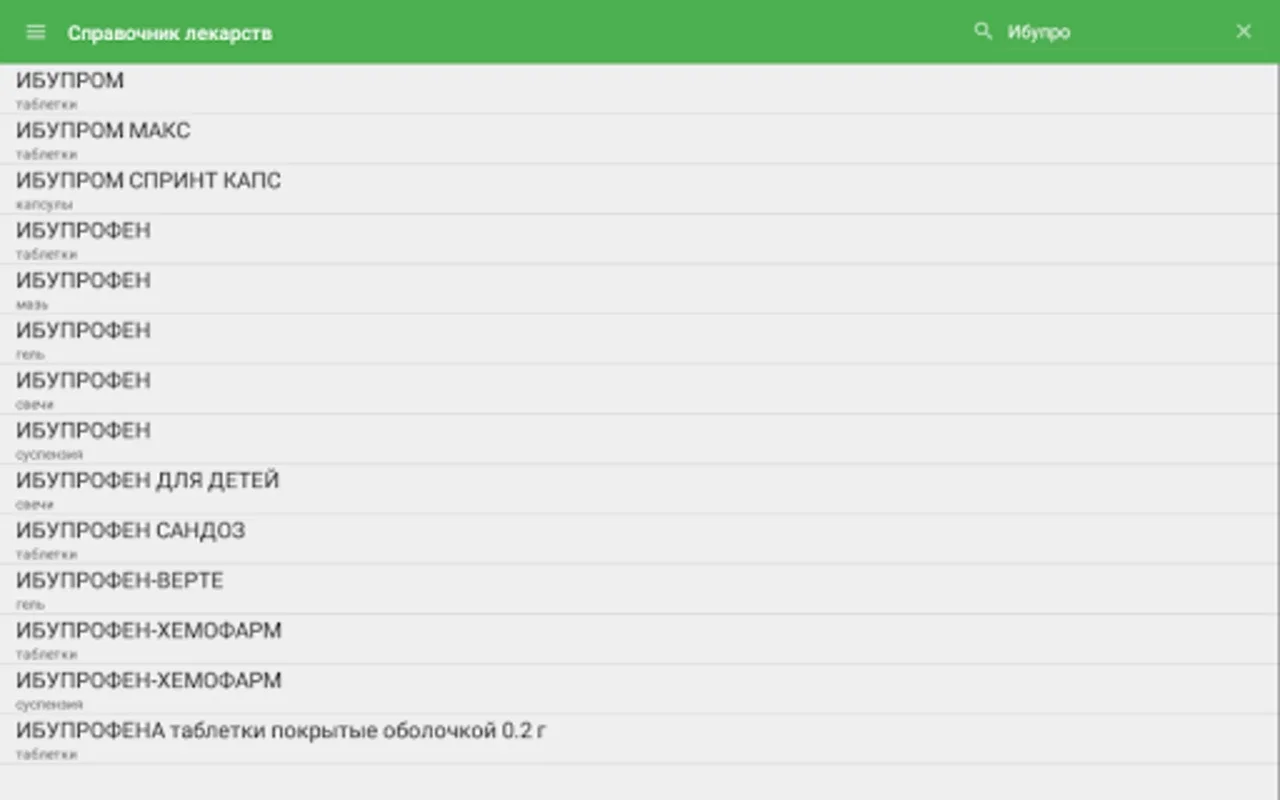
Task: Open ИБУПРОФЕН ДЛЯ ДЕТЕЙ entry
Action: pos(640,489)
